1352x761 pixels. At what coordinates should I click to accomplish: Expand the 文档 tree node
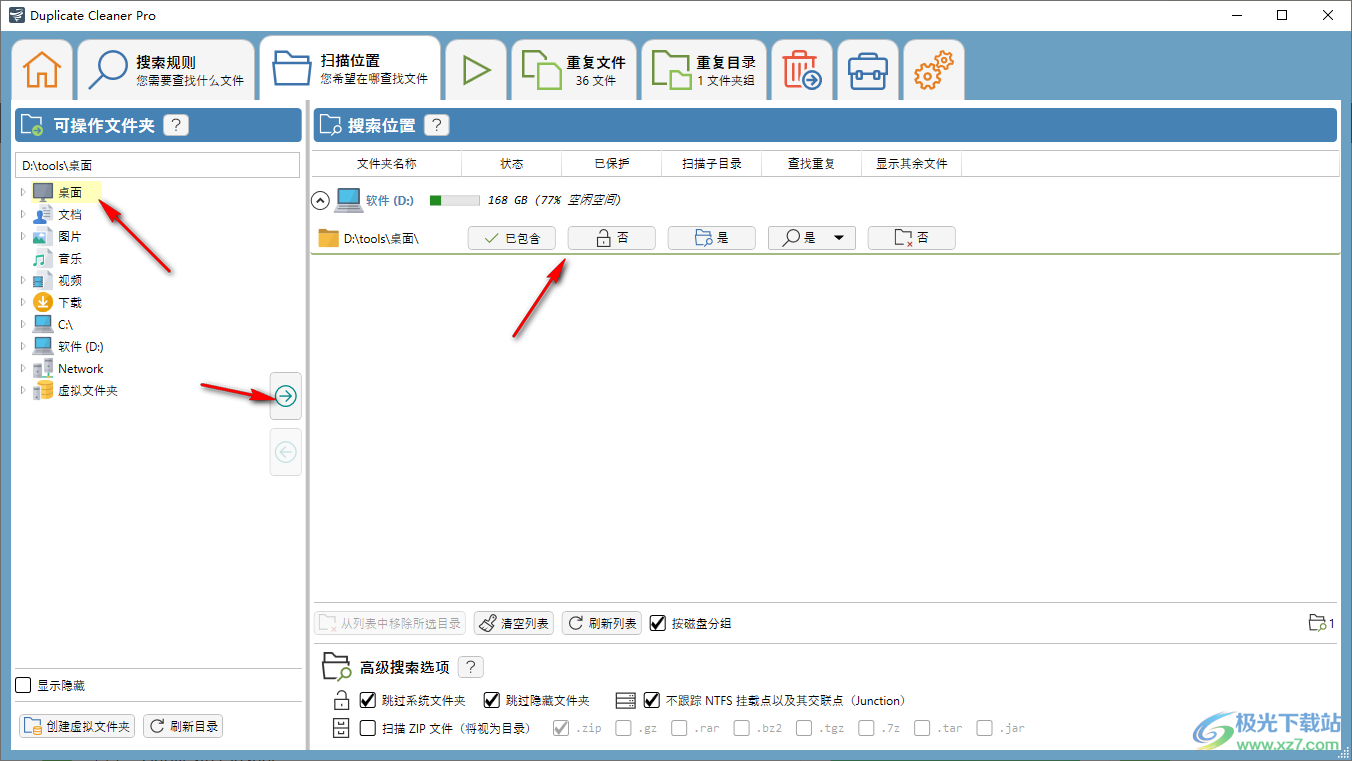coord(23,214)
